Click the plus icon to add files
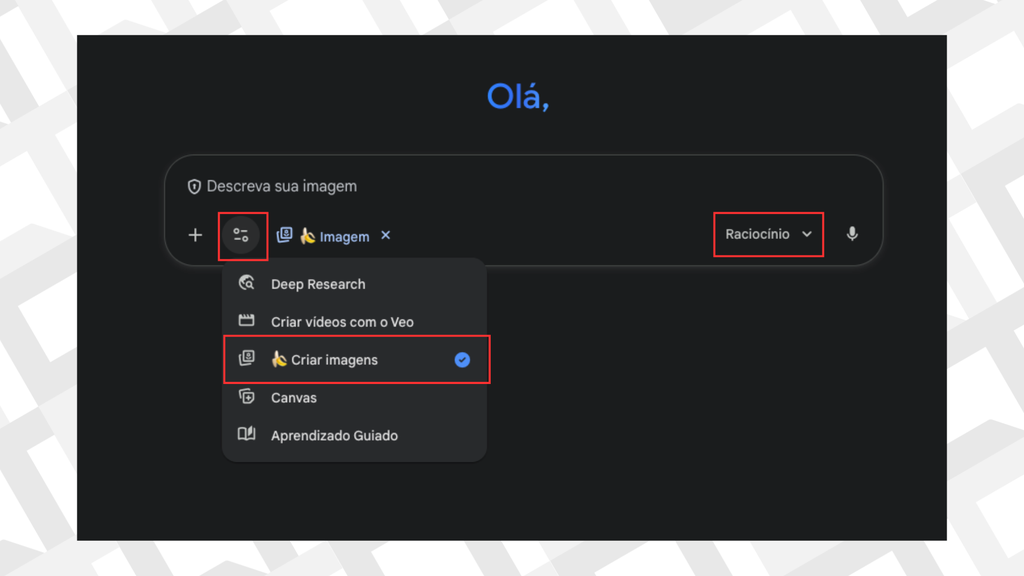Screen dimensions: 1024x576 (x=195, y=235)
